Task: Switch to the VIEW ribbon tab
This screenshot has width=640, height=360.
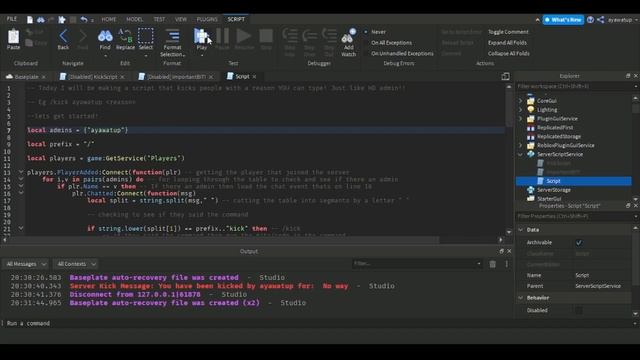Action: pos(180,19)
